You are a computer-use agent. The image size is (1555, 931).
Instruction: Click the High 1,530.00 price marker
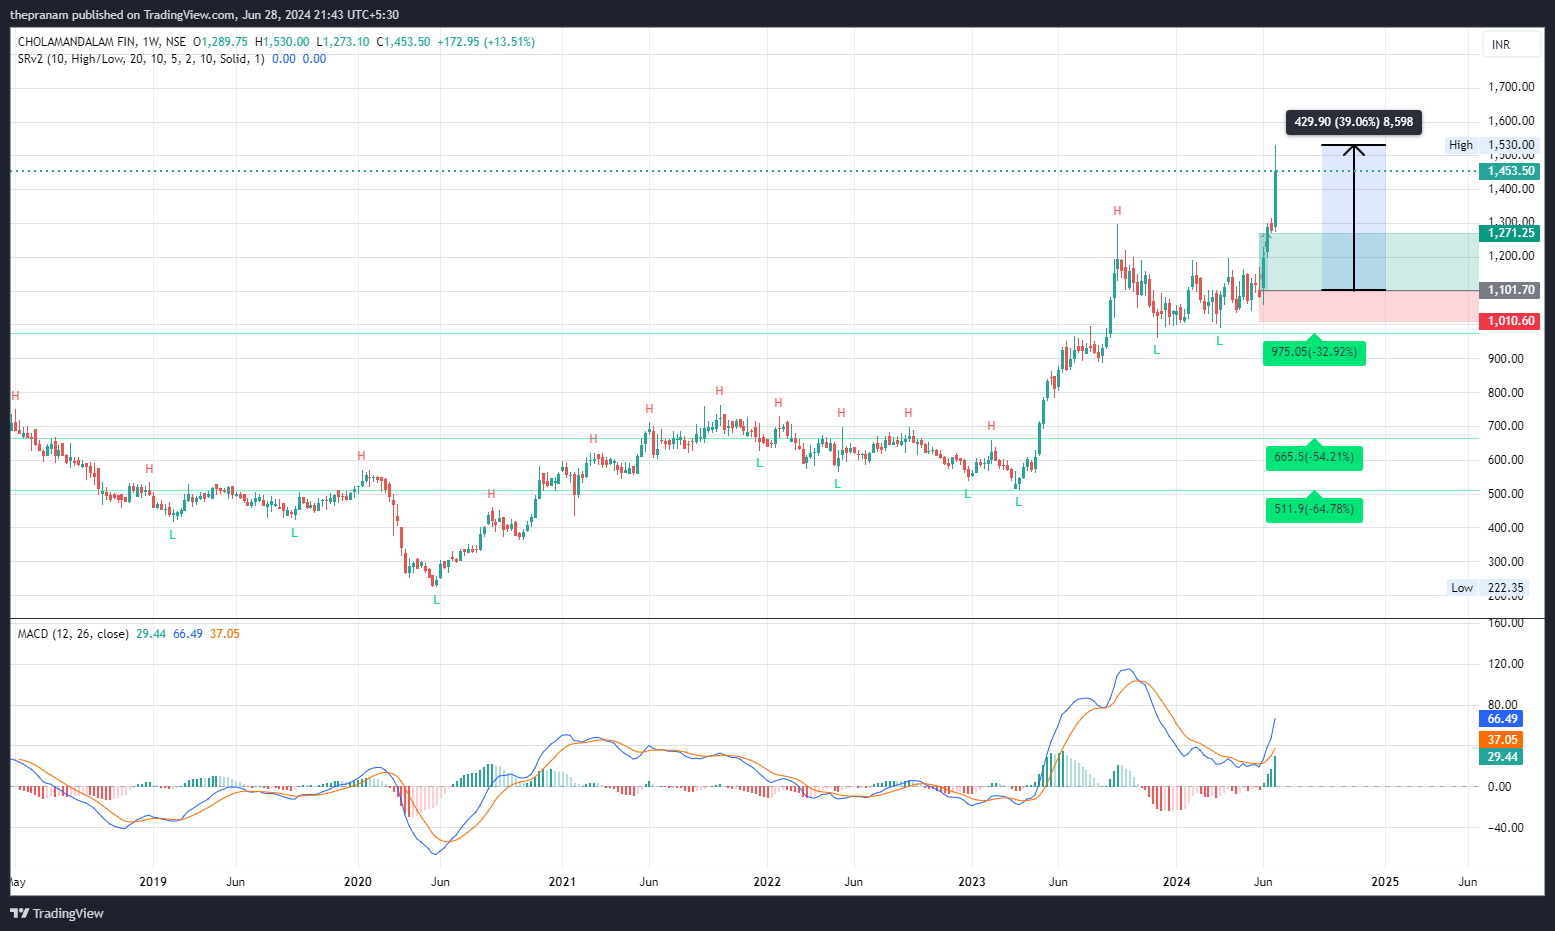coord(1491,145)
